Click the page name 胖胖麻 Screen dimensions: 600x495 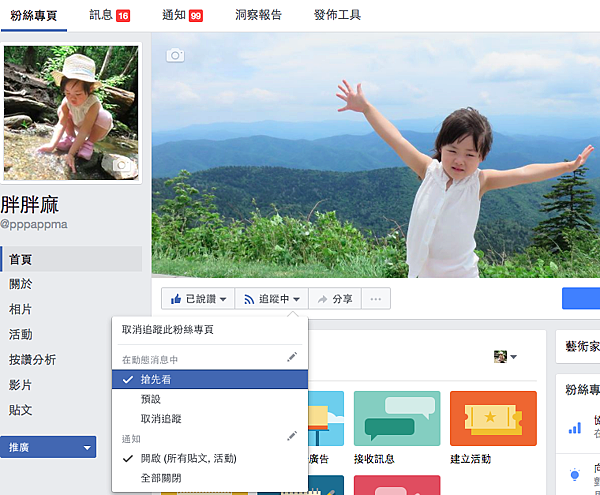click(x=30, y=205)
